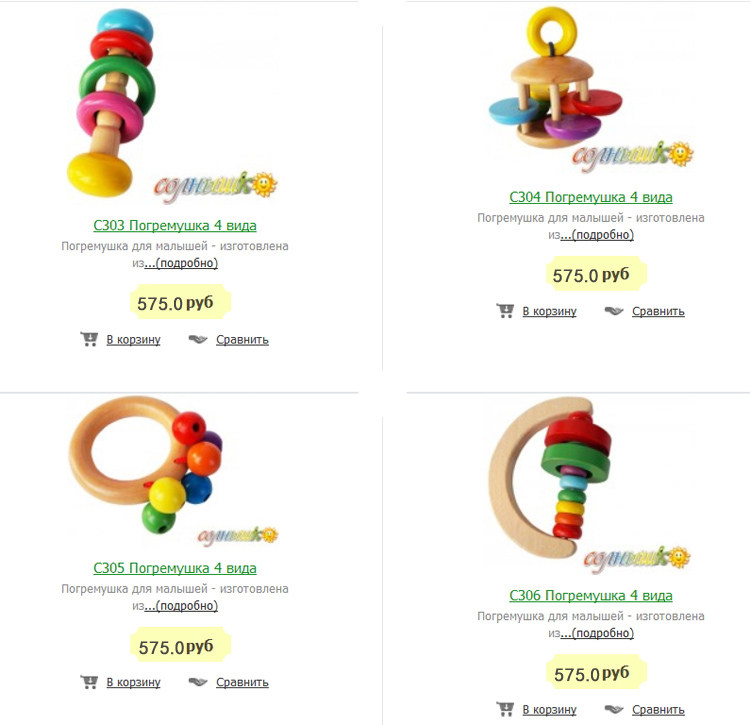This screenshot has height=725, width=750.
Task: Open the C303 Погремушка 4 вида product link
Action: click(x=175, y=225)
